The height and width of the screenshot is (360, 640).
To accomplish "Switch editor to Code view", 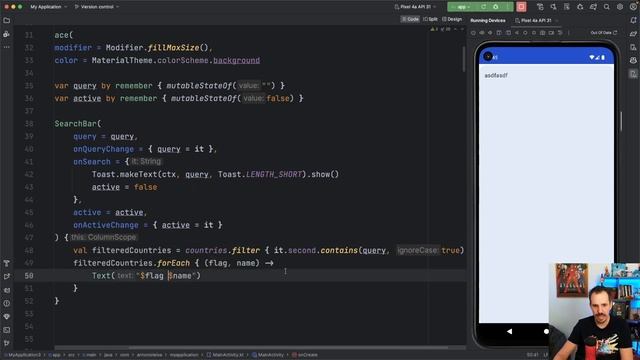I will click(x=410, y=19).
